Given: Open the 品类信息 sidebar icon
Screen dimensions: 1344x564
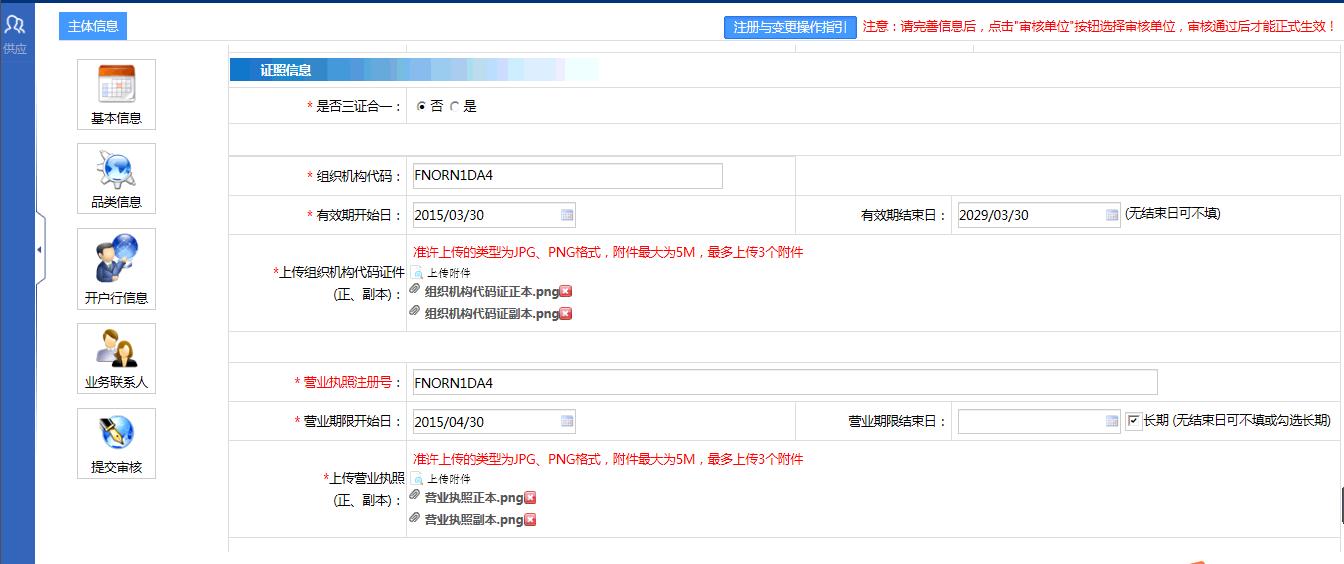Looking at the screenshot, I should (x=116, y=178).
